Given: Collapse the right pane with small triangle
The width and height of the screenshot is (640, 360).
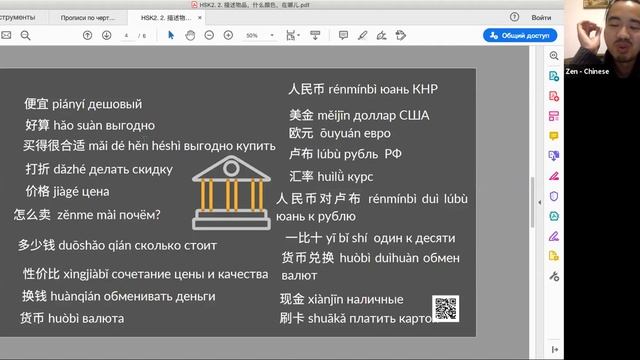Looking at the screenshot, I should coord(540,202).
